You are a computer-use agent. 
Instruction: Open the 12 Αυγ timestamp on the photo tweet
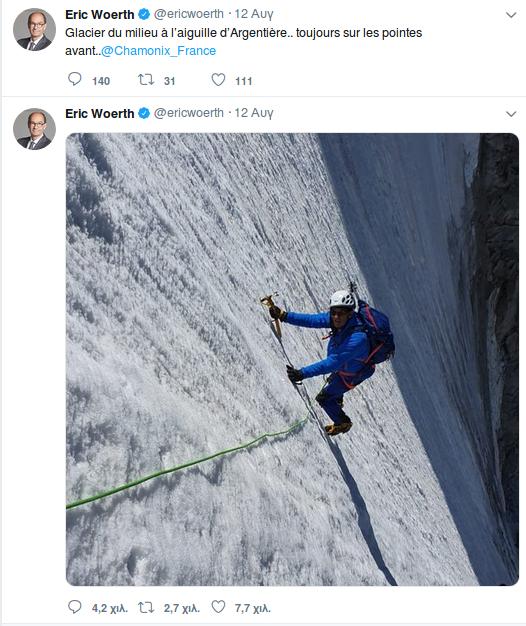(x=254, y=113)
